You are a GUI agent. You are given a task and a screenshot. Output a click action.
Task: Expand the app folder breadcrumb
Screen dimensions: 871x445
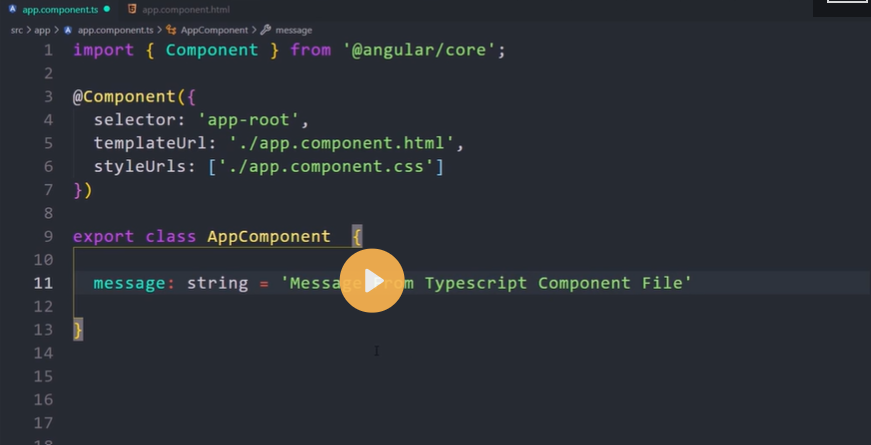(x=42, y=30)
